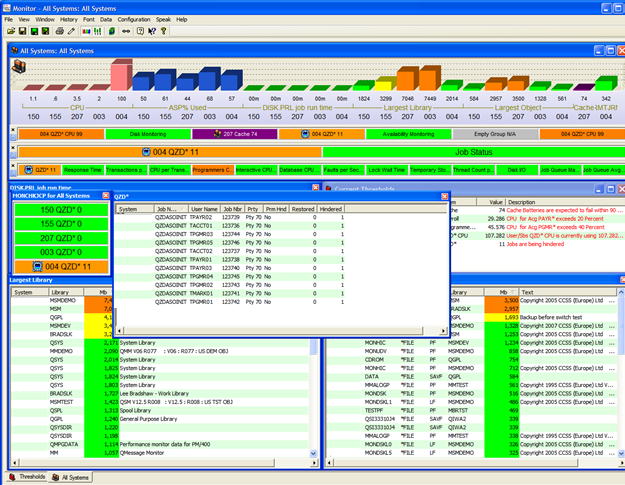
Task: Click the black floppy disk save icon
Action: point(22,31)
